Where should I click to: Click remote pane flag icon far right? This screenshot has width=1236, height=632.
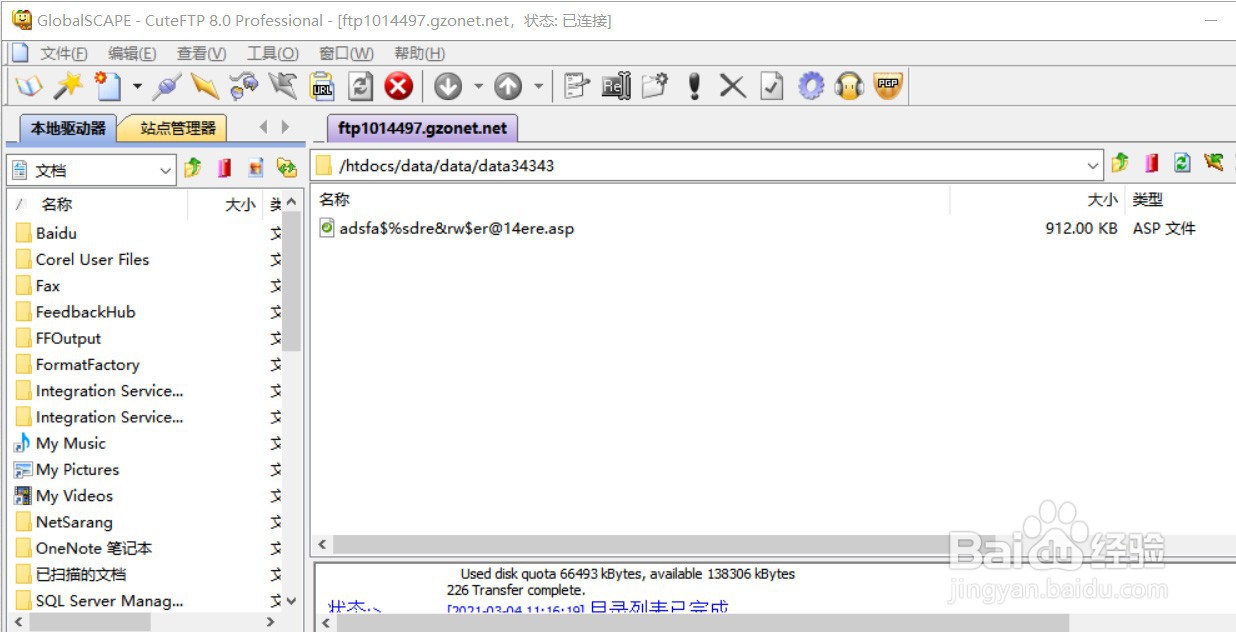coord(1214,163)
